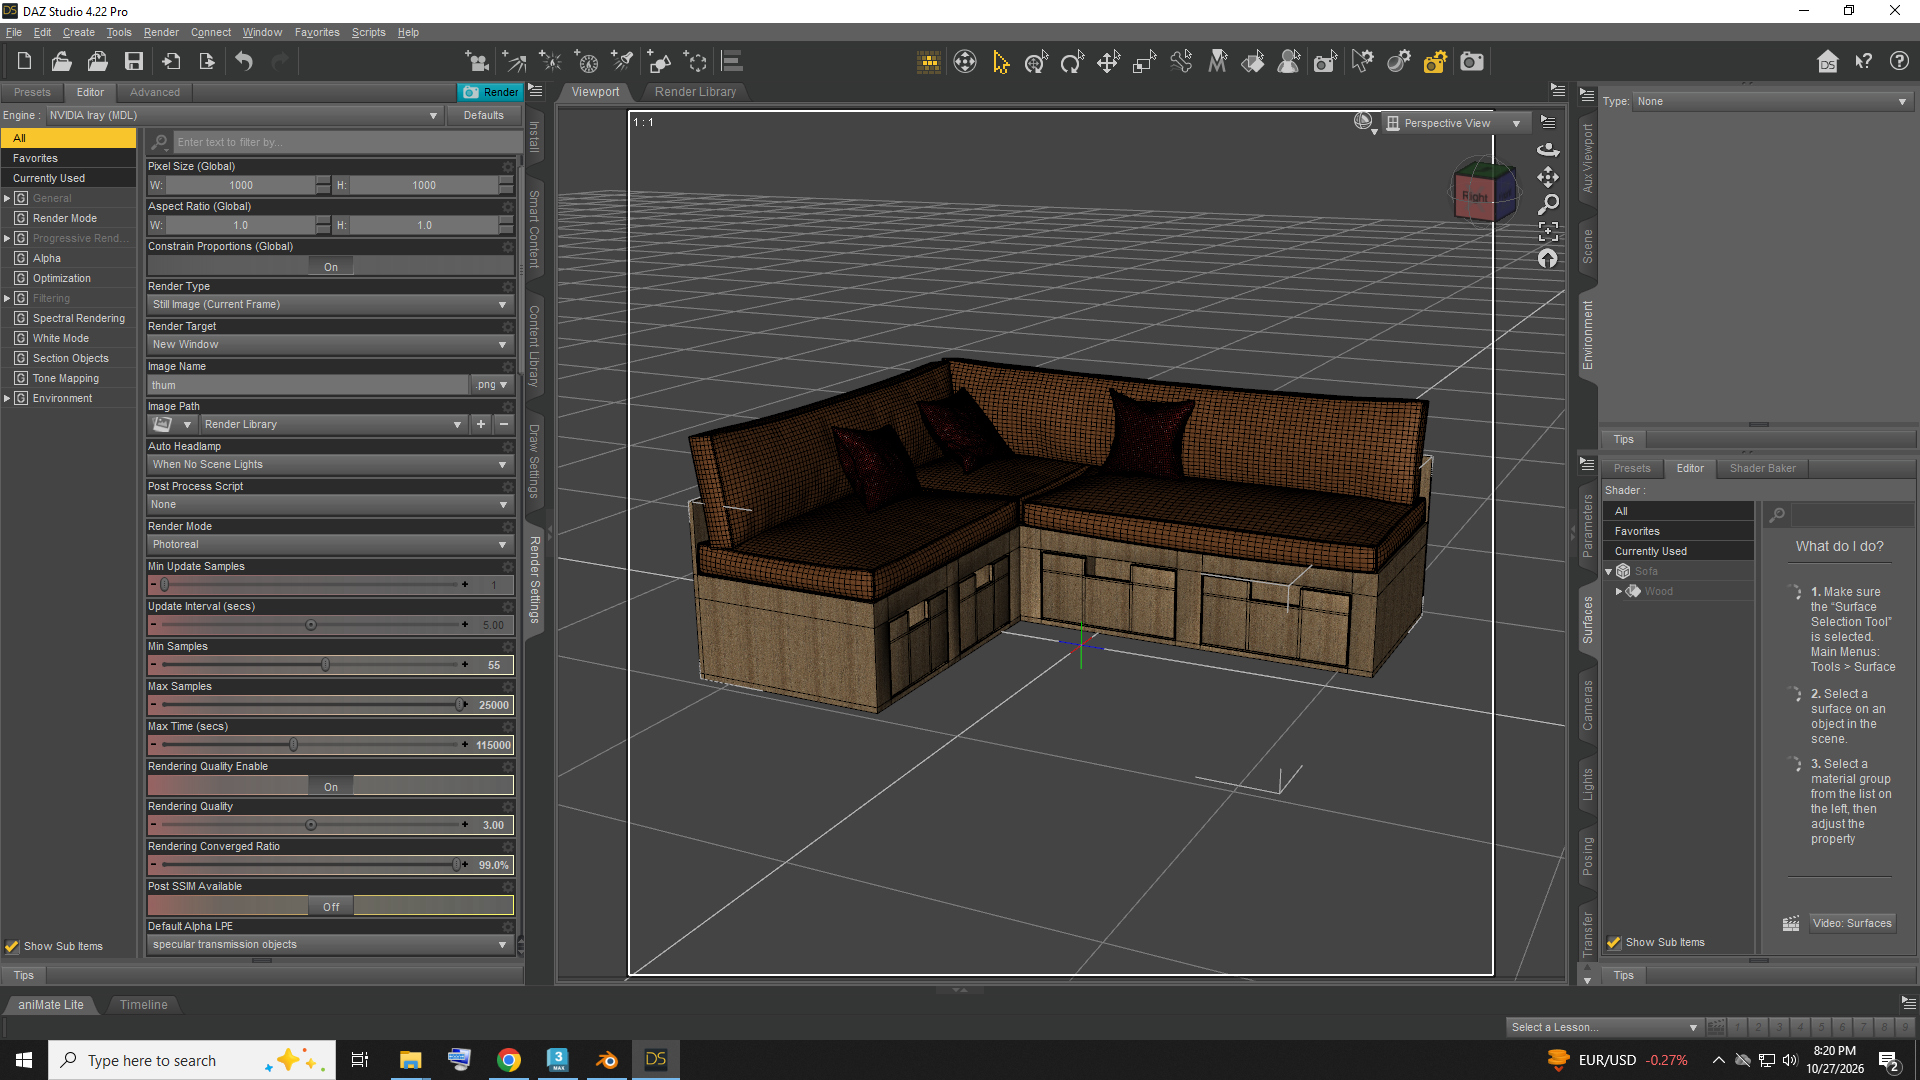Image resolution: width=1920 pixels, height=1080 pixels.
Task: Open the Auto Headlamp dropdown
Action: pos(330,464)
